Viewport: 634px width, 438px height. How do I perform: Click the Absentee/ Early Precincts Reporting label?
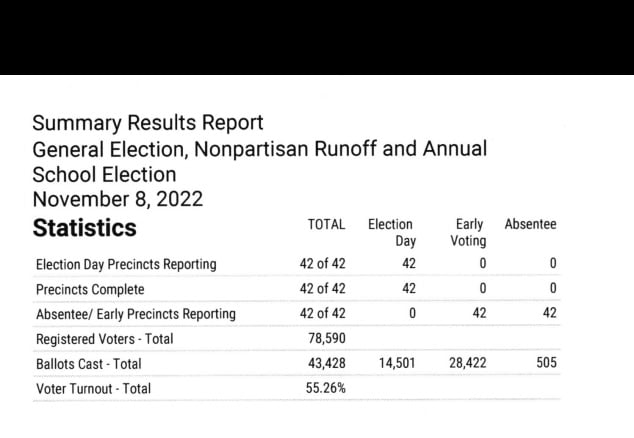(136, 314)
